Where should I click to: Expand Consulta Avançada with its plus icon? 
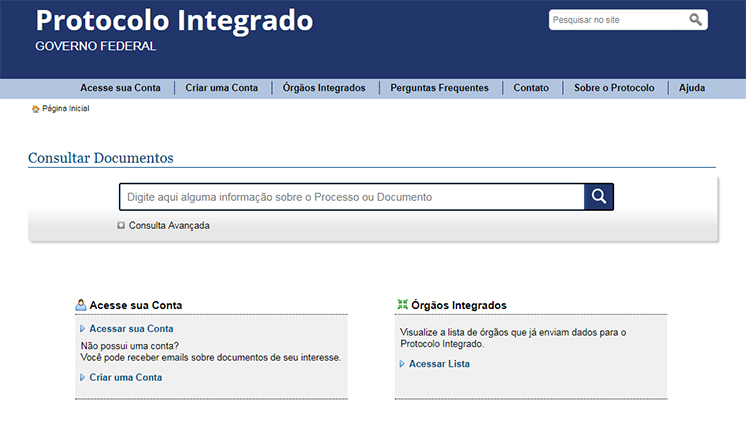[121, 225]
